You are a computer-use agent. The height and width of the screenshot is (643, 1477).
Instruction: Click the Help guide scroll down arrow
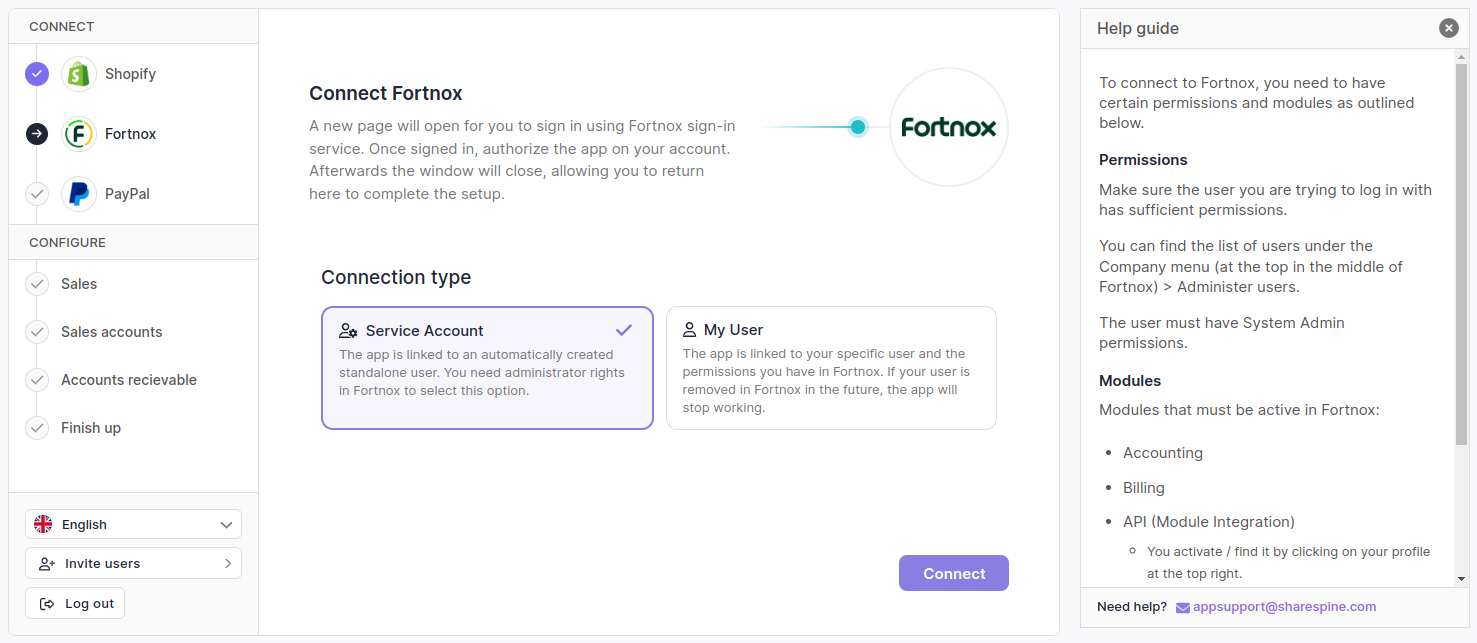(1462, 578)
